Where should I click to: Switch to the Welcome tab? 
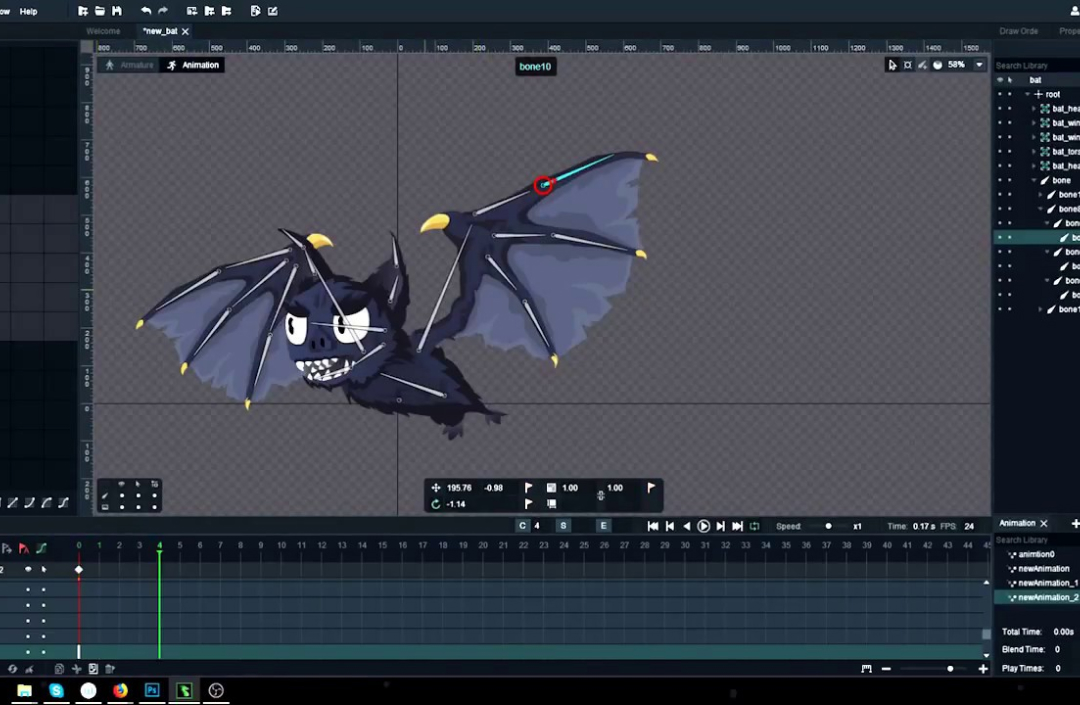(x=103, y=31)
